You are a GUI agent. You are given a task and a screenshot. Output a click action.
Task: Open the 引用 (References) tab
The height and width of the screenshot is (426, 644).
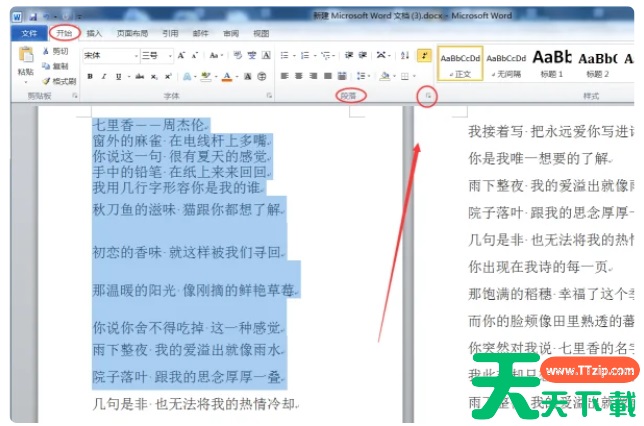[x=170, y=33]
